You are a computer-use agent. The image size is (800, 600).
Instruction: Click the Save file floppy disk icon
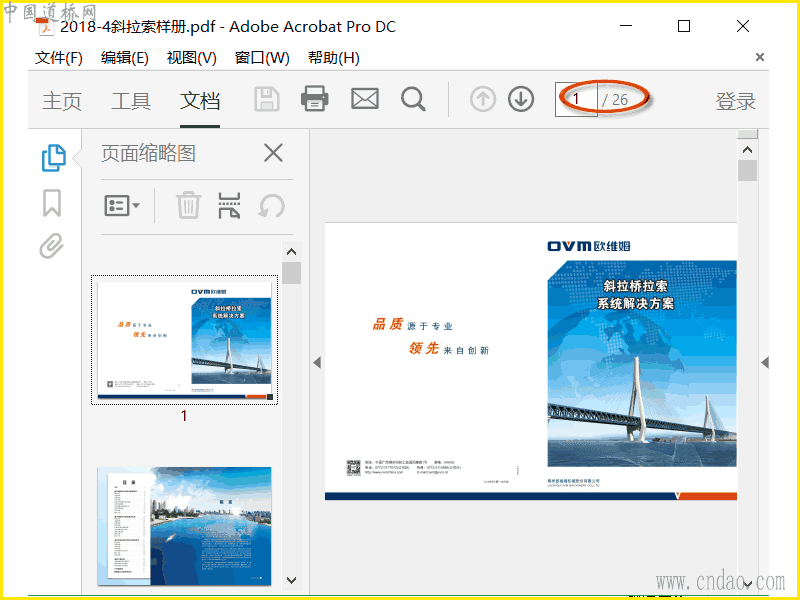coord(267,99)
